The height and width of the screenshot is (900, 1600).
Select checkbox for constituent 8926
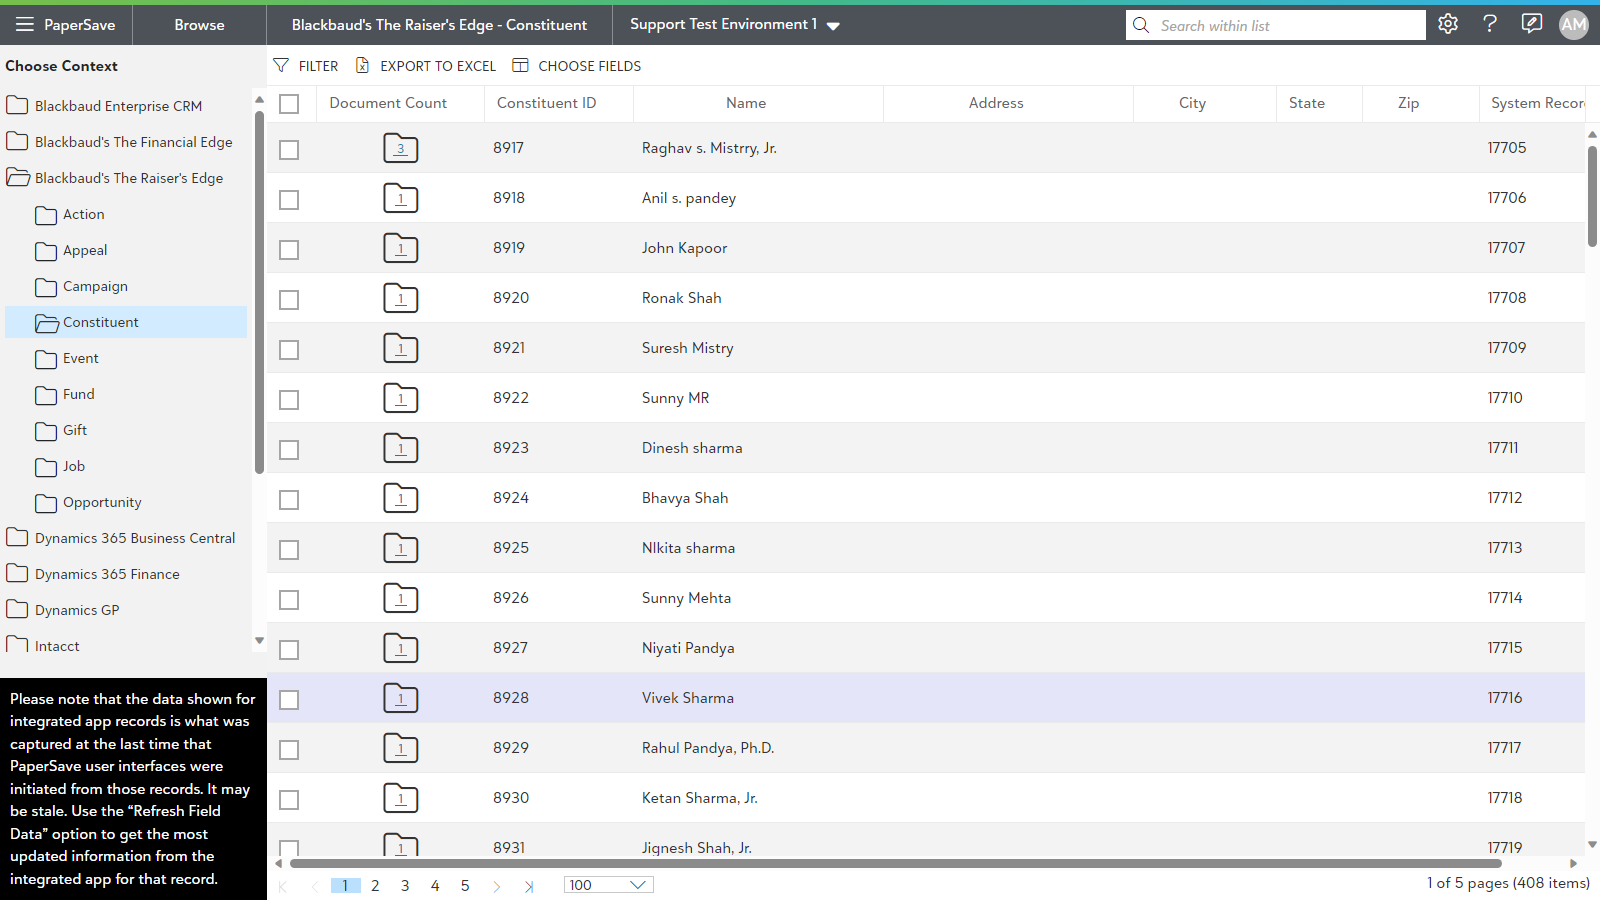pos(289,600)
